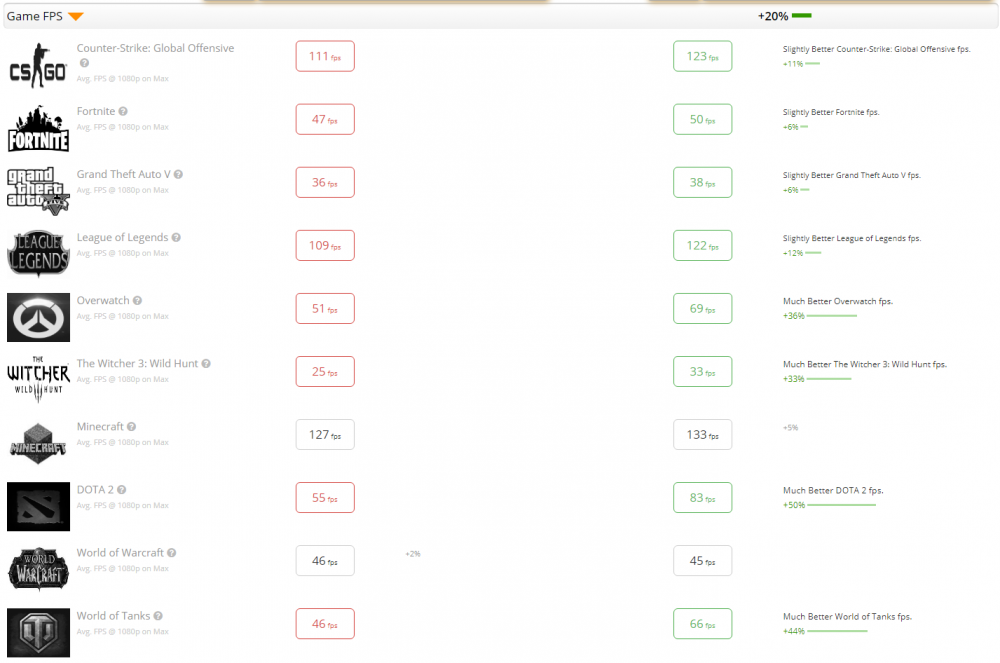Open The Witcher 3: Wild Hunt title link

pyautogui.click(x=137, y=364)
